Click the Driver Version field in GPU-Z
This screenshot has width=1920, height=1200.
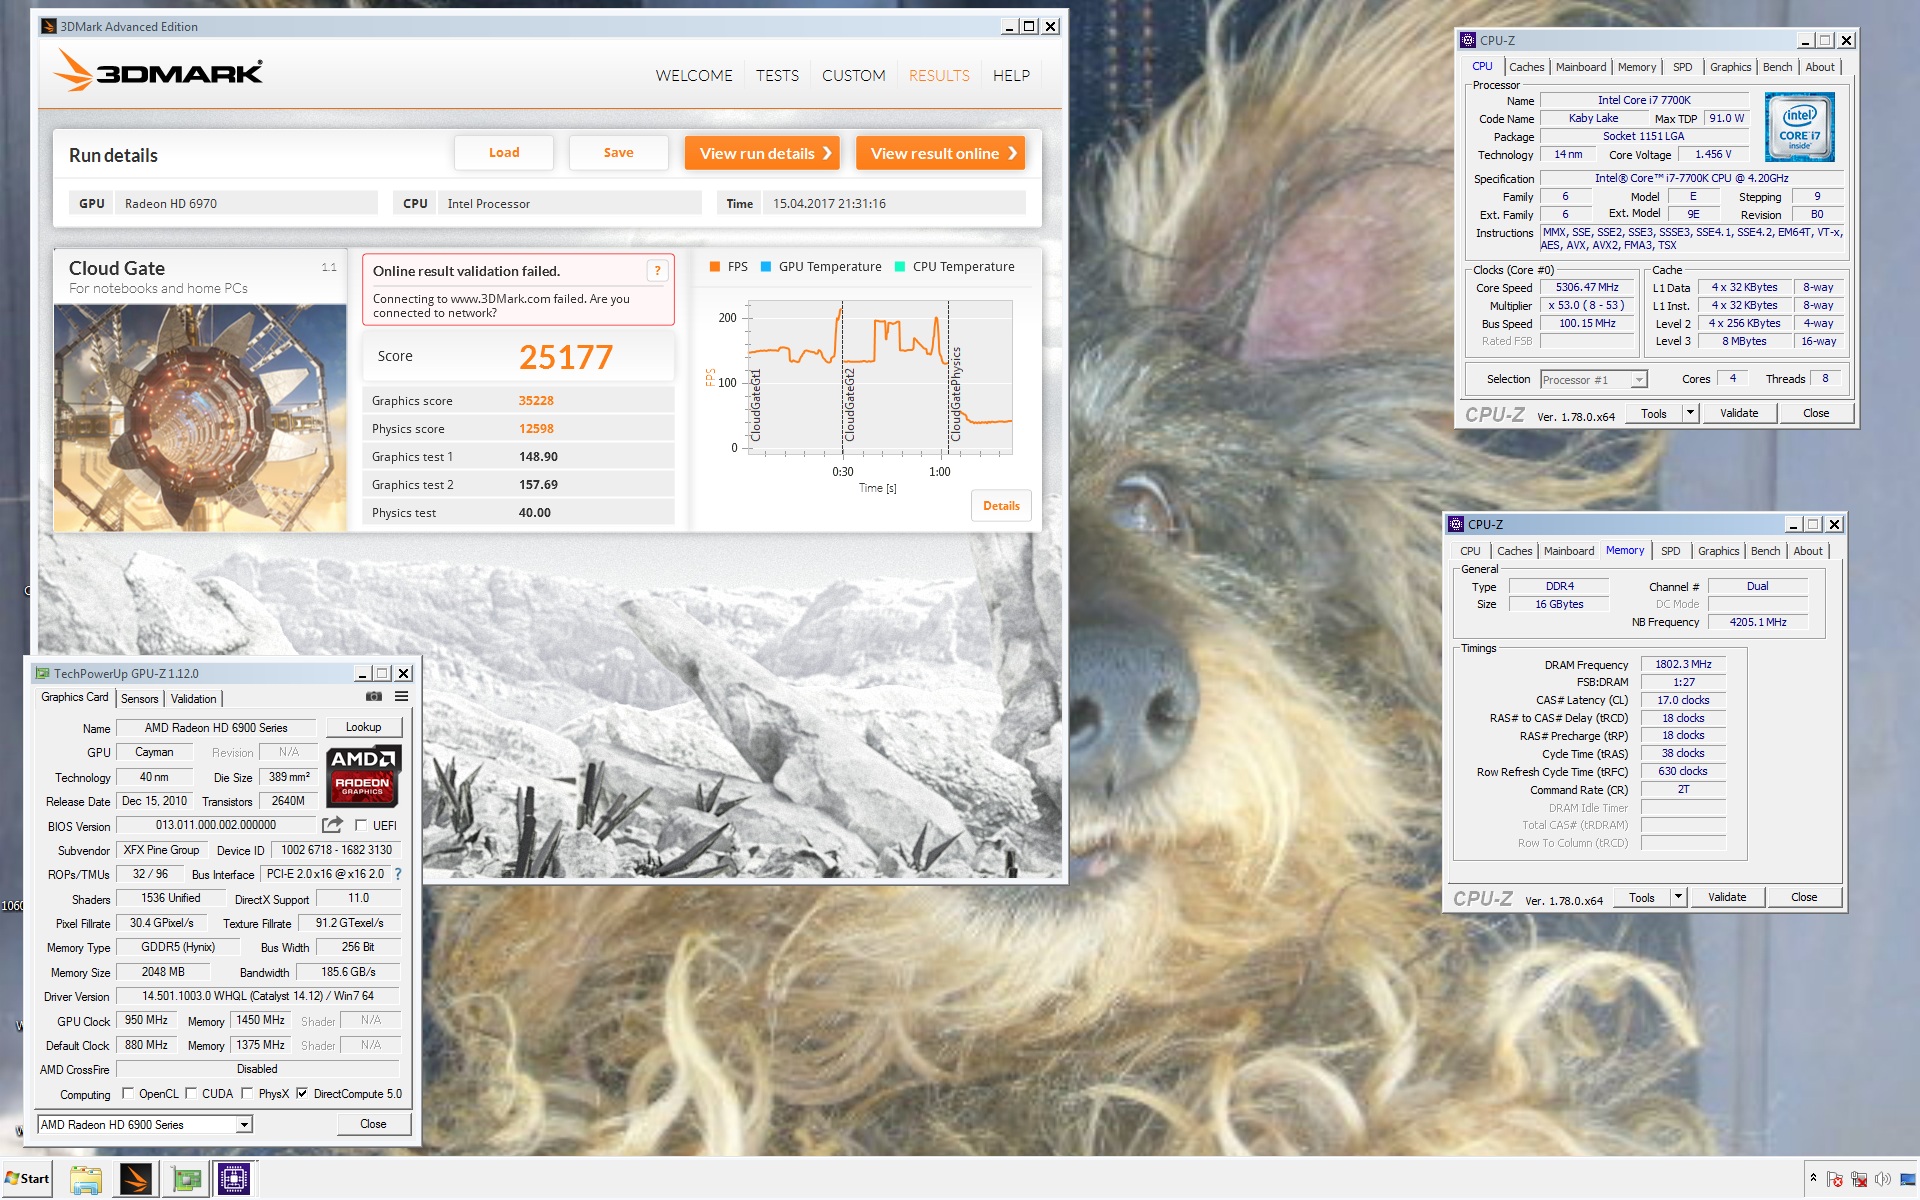(x=258, y=996)
